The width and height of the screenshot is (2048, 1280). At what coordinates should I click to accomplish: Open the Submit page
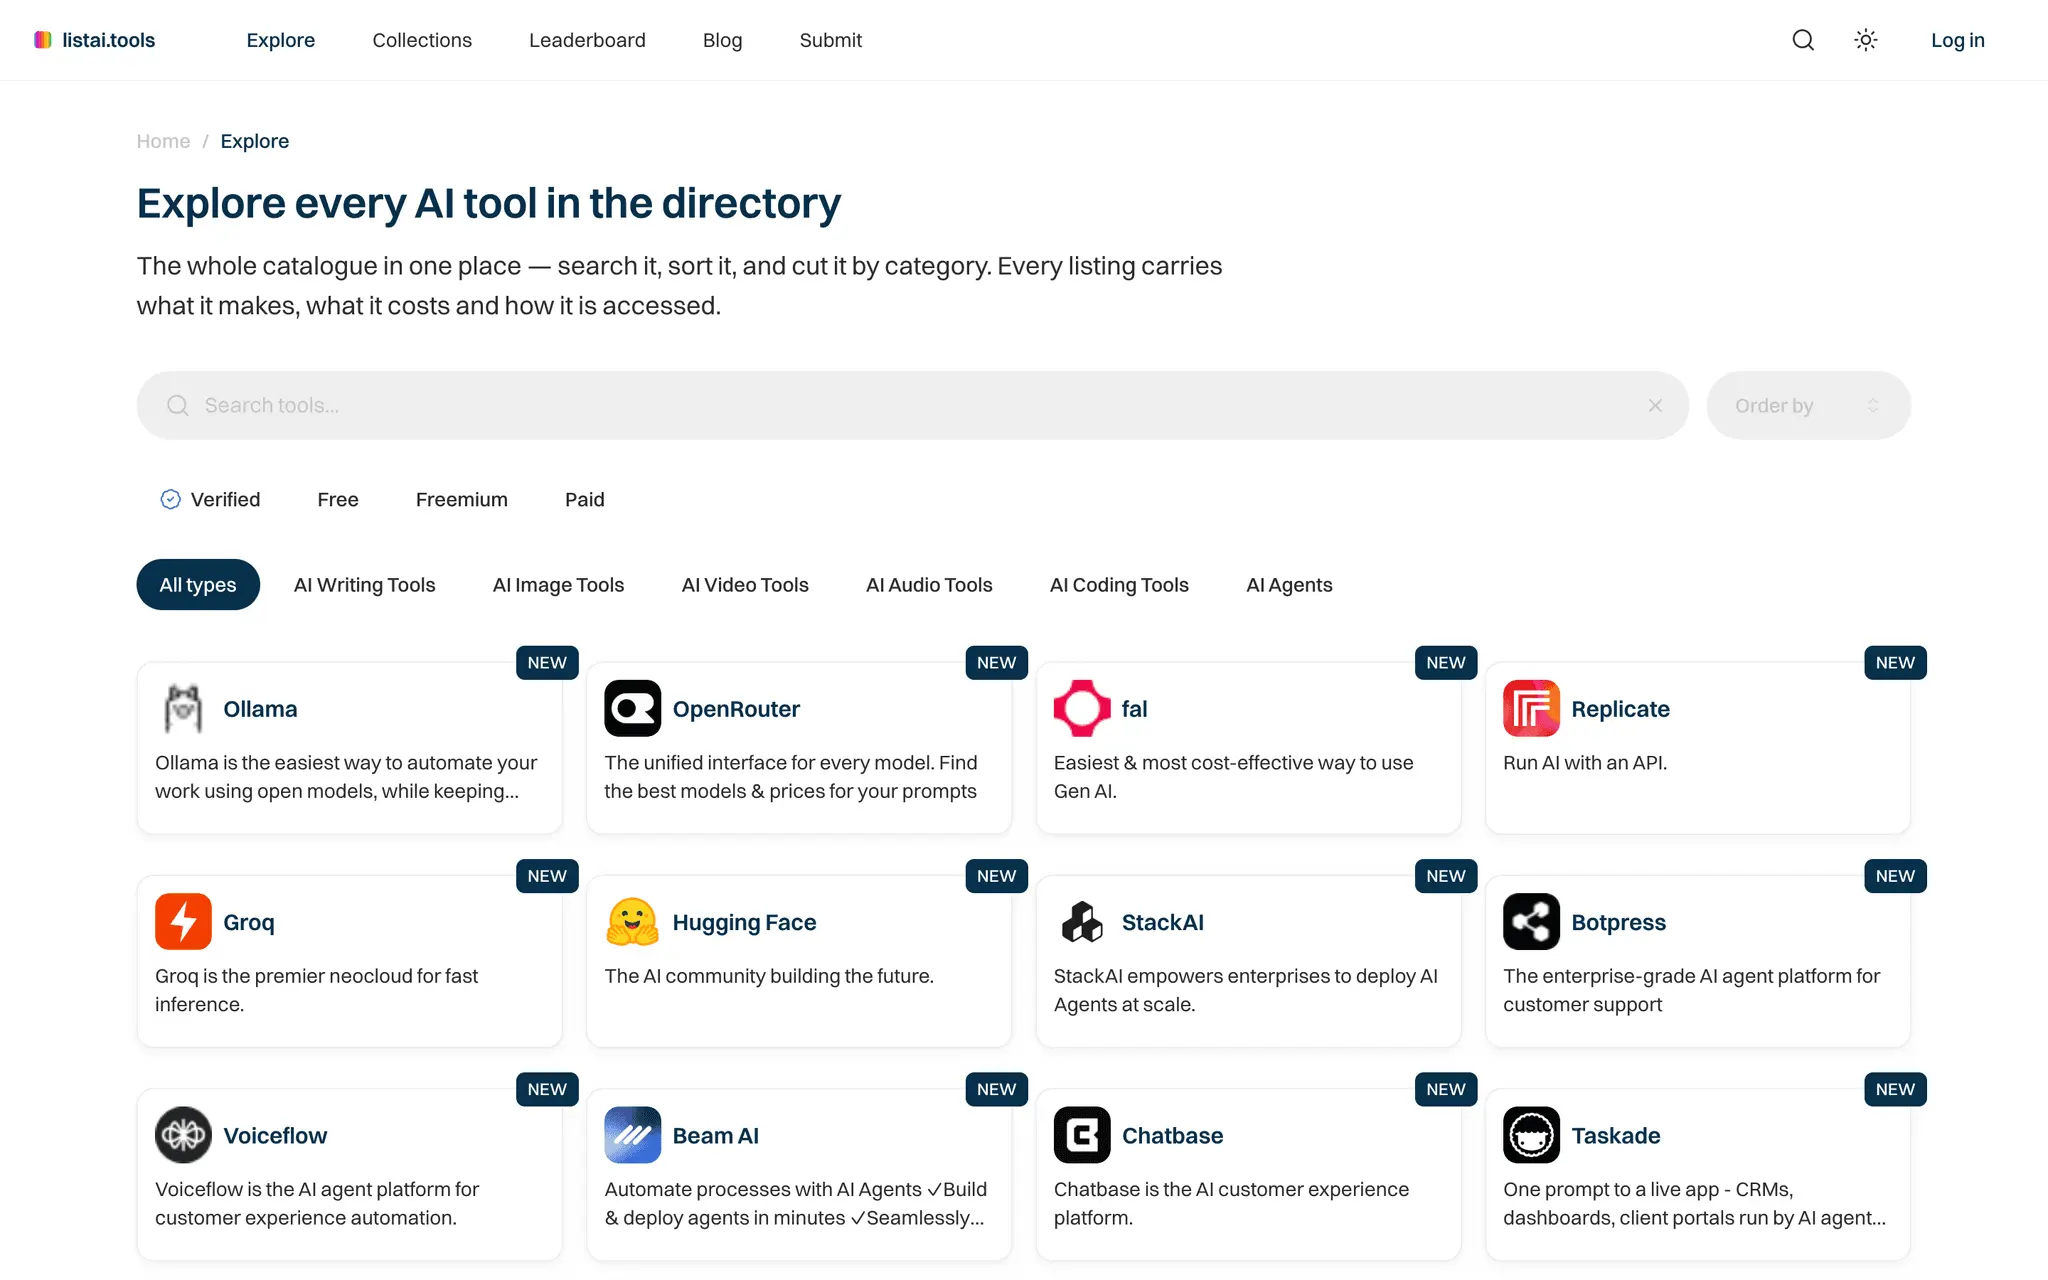click(x=830, y=40)
